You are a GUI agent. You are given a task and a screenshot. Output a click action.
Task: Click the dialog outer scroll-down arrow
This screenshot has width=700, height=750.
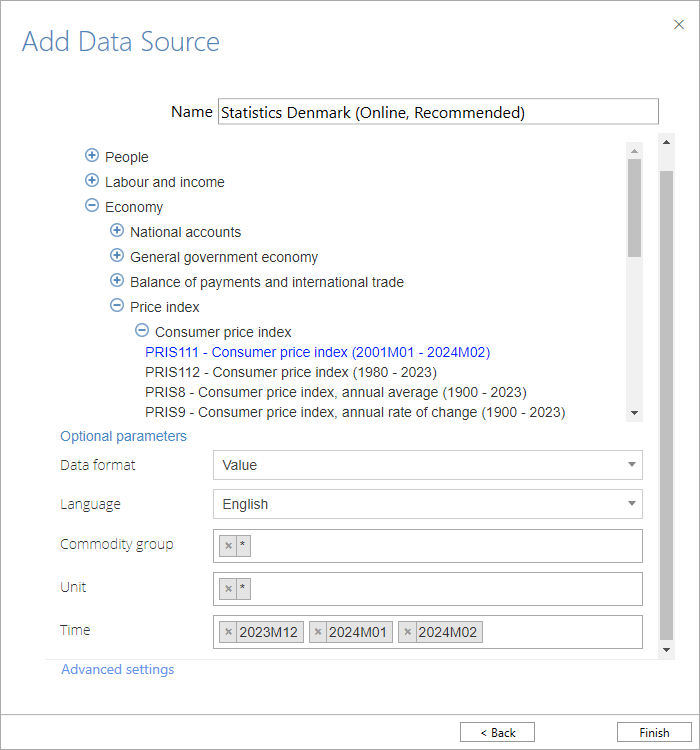(x=666, y=650)
